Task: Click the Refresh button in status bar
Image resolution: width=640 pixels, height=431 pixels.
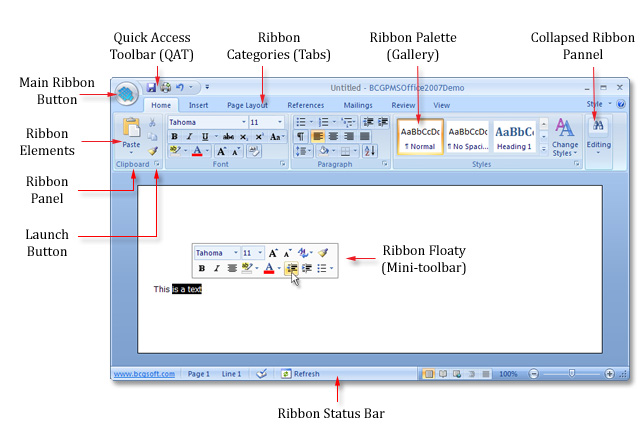Action: coord(300,374)
